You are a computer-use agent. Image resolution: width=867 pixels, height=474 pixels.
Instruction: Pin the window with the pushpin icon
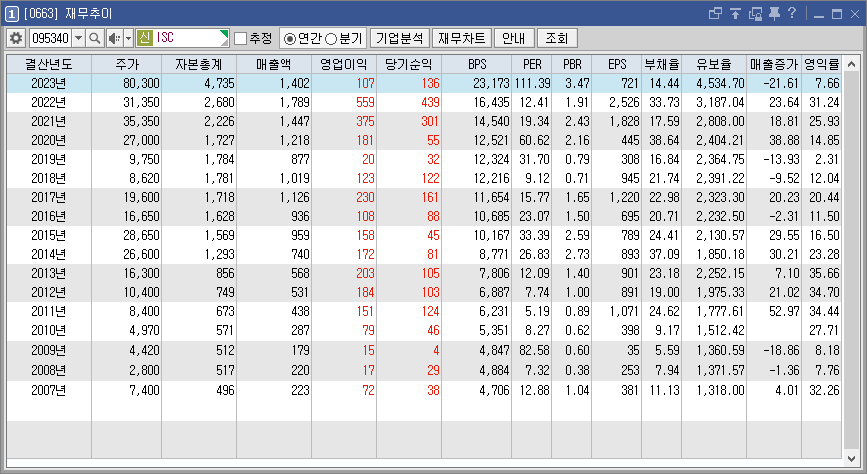pos(774,13)
